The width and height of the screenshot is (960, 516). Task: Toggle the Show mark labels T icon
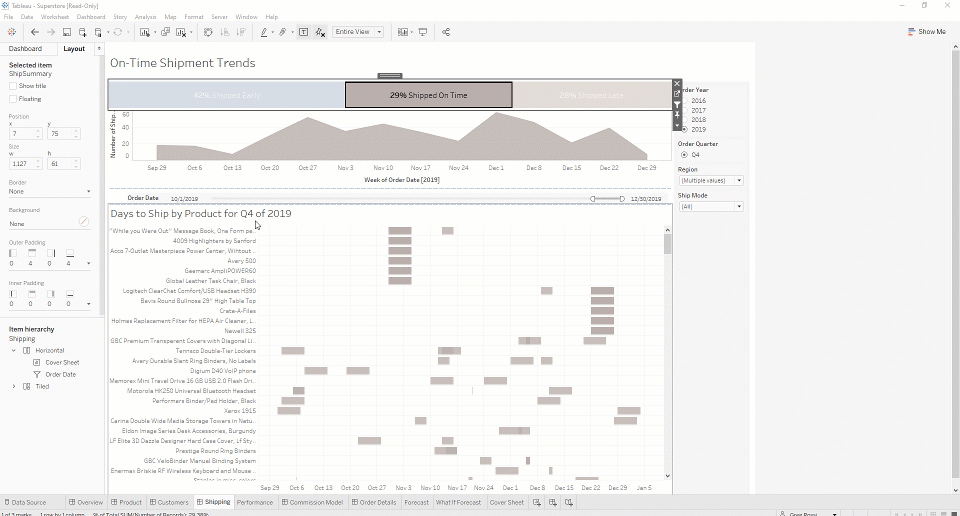pyautogui.click(x=304, y=32)
